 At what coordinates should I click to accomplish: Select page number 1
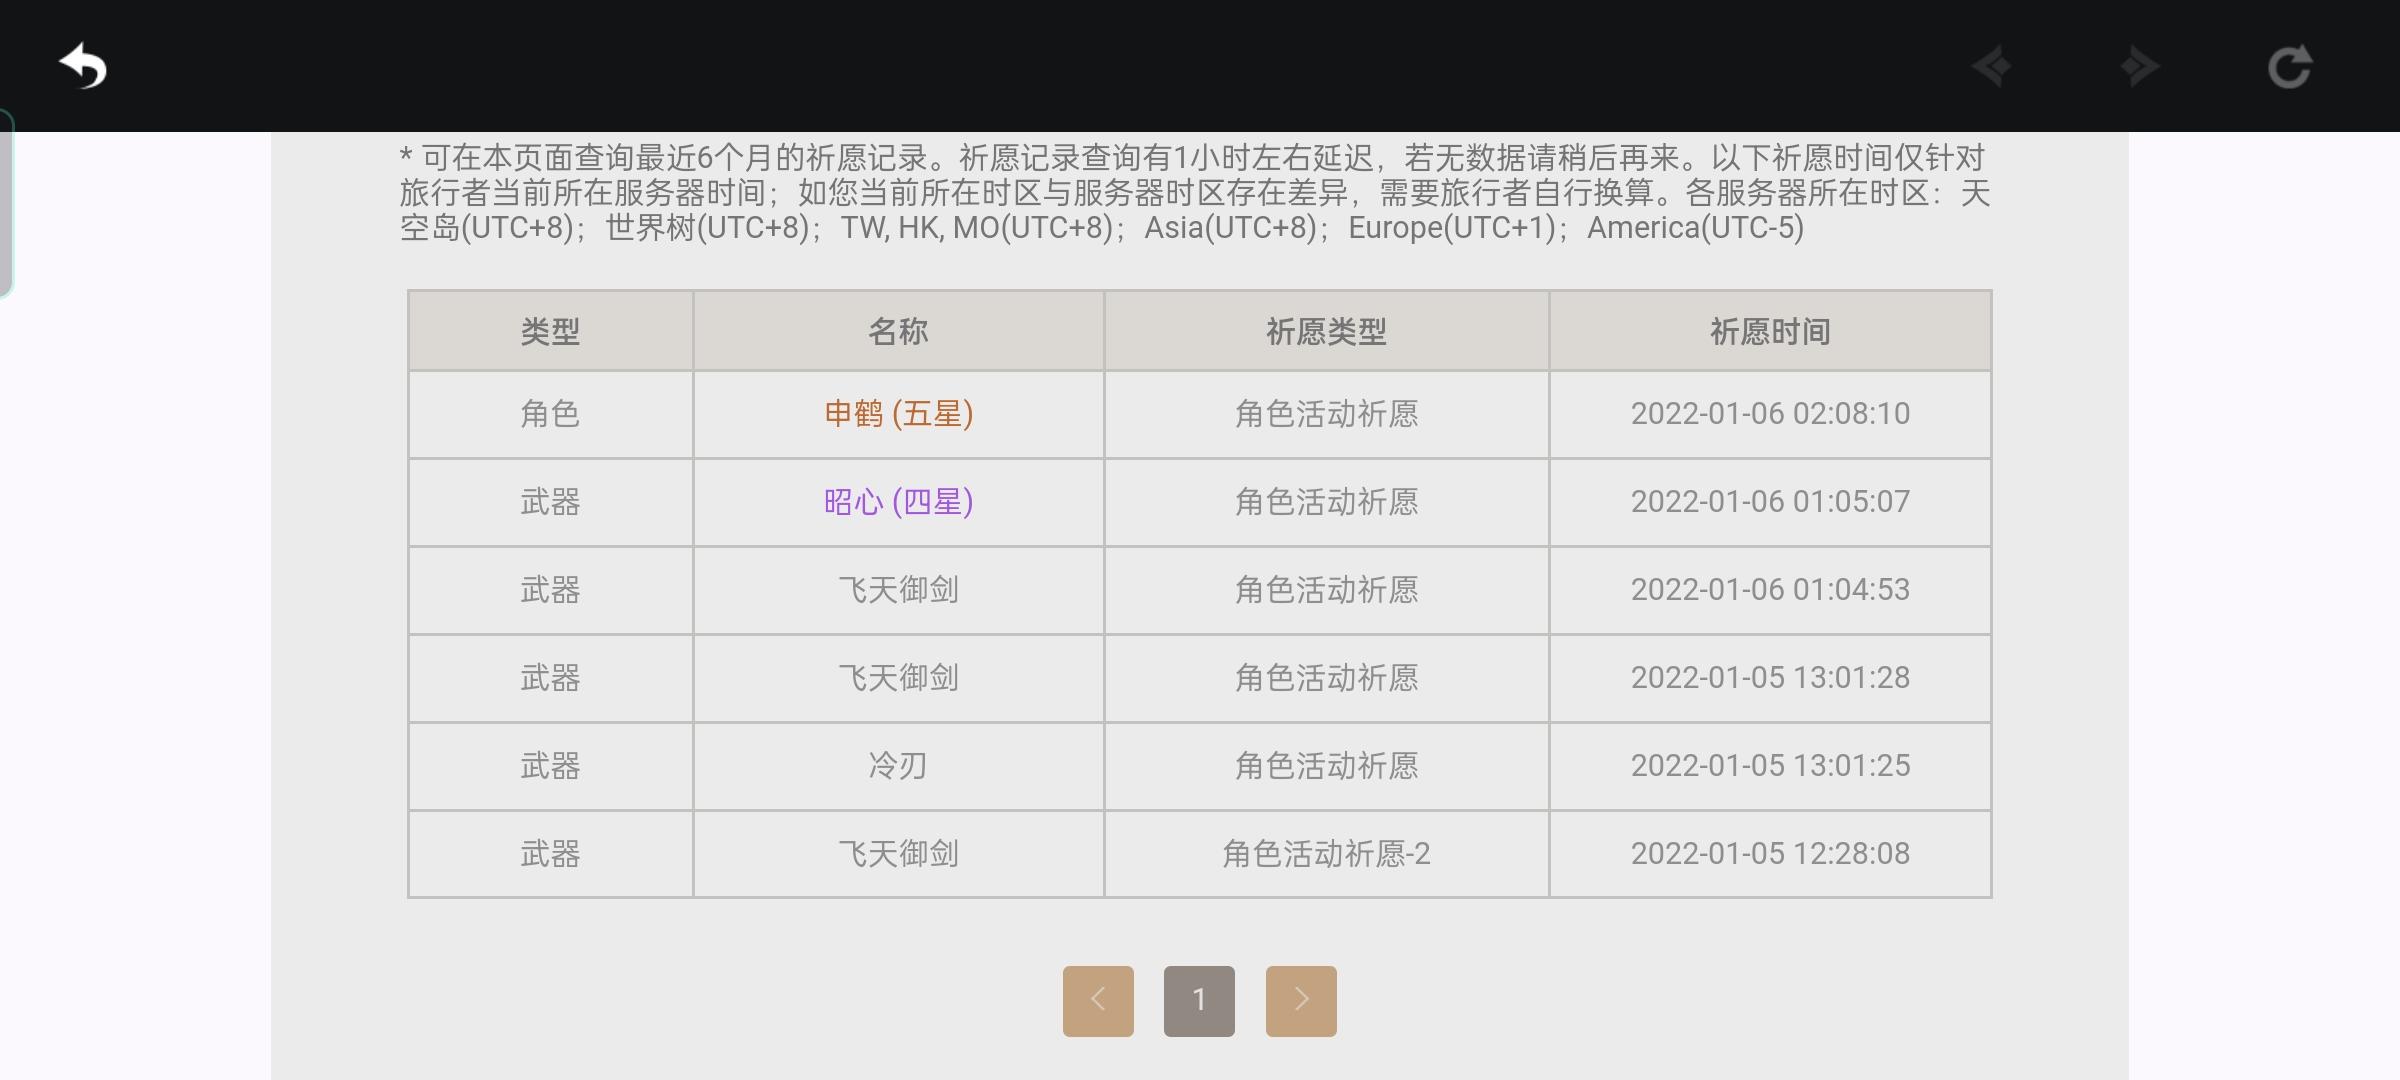coord(1199,1000)
